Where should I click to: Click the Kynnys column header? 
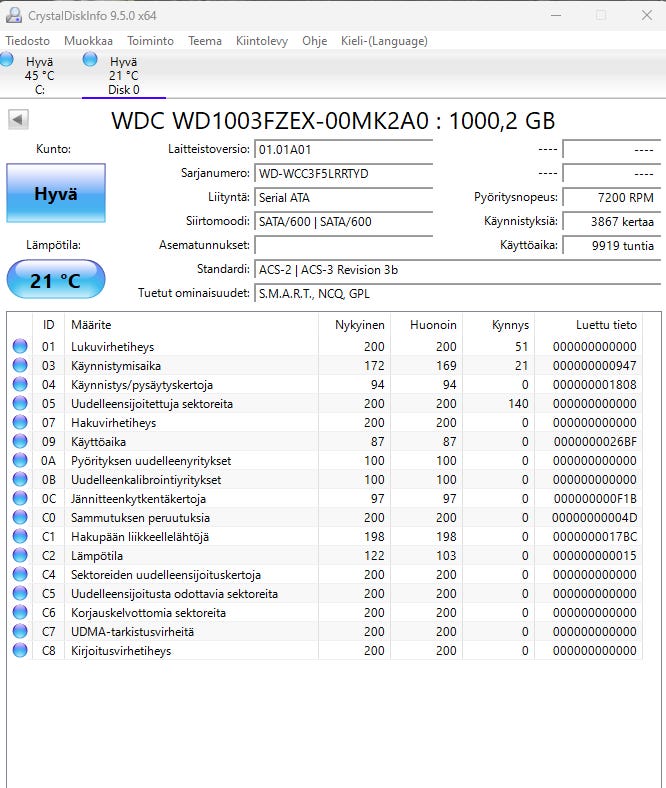(499, 325)
